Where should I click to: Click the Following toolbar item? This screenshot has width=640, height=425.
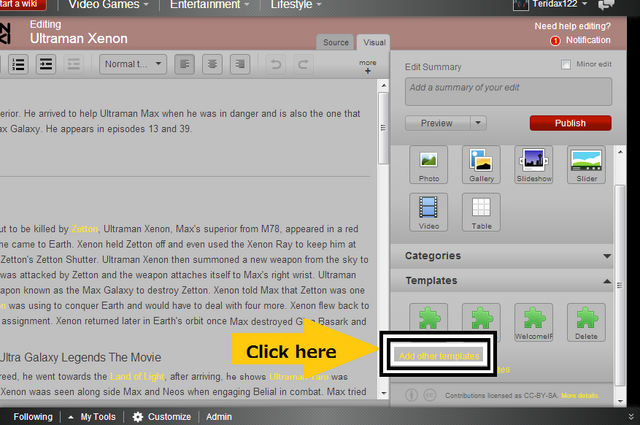[x=33, y=417]
